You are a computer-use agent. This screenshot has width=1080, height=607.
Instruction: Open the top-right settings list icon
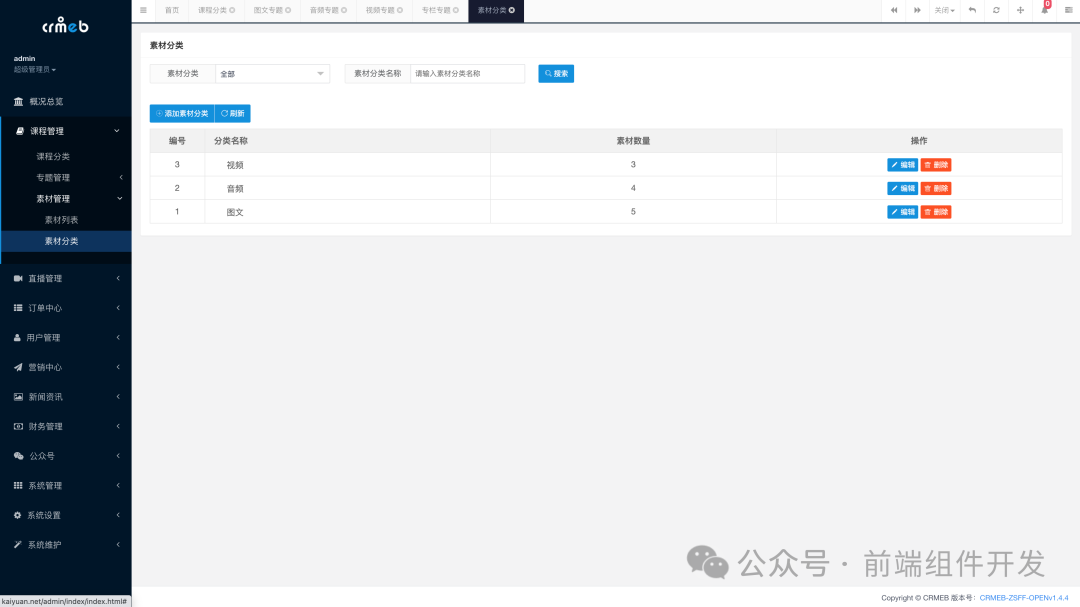[x=1068, y=10]
